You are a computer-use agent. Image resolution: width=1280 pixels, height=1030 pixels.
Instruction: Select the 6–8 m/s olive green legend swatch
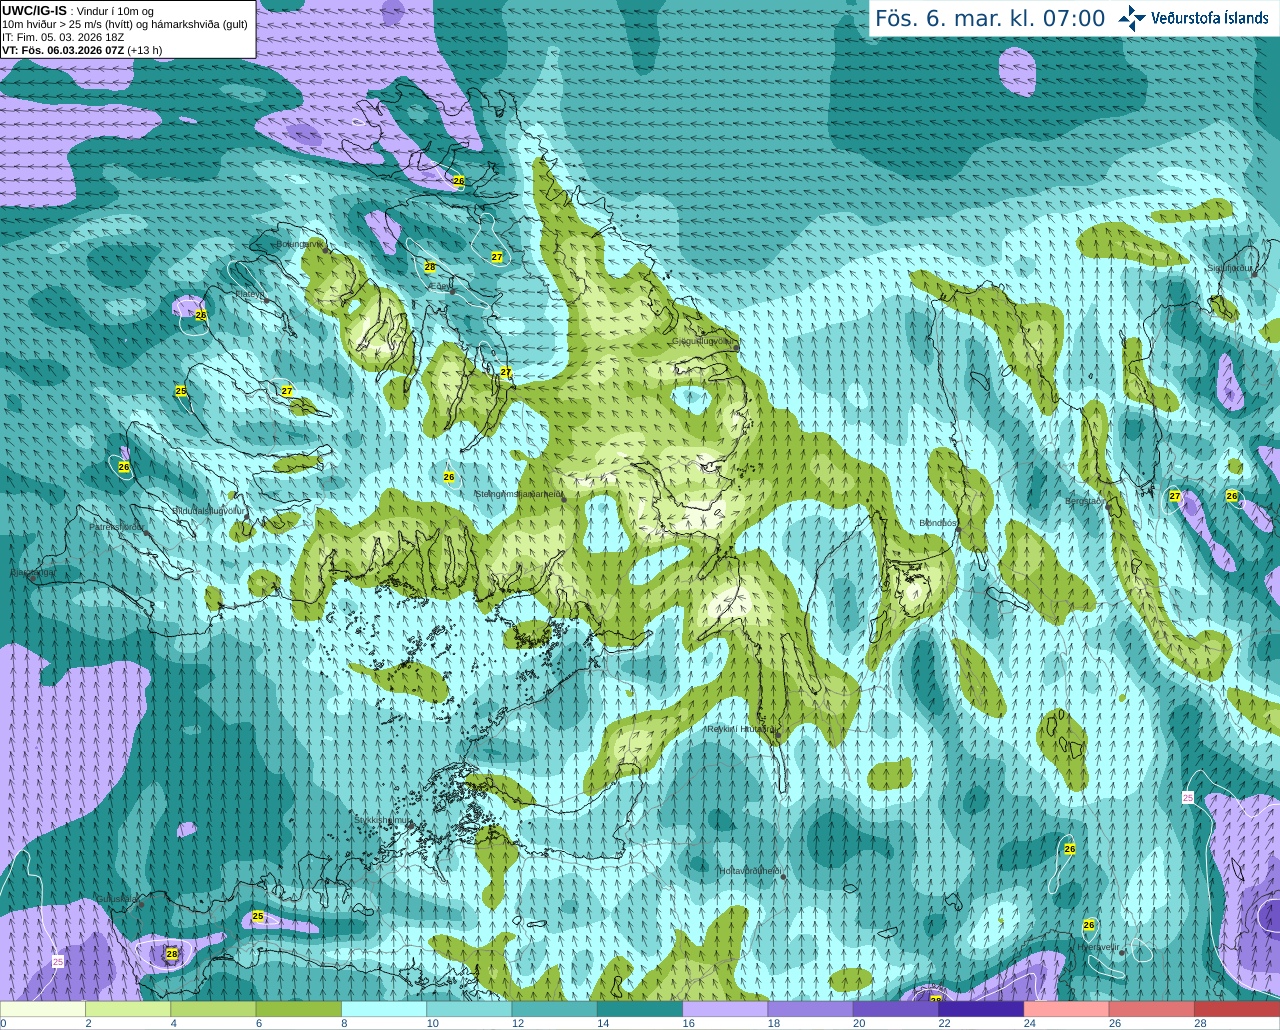coord(299,1009)
